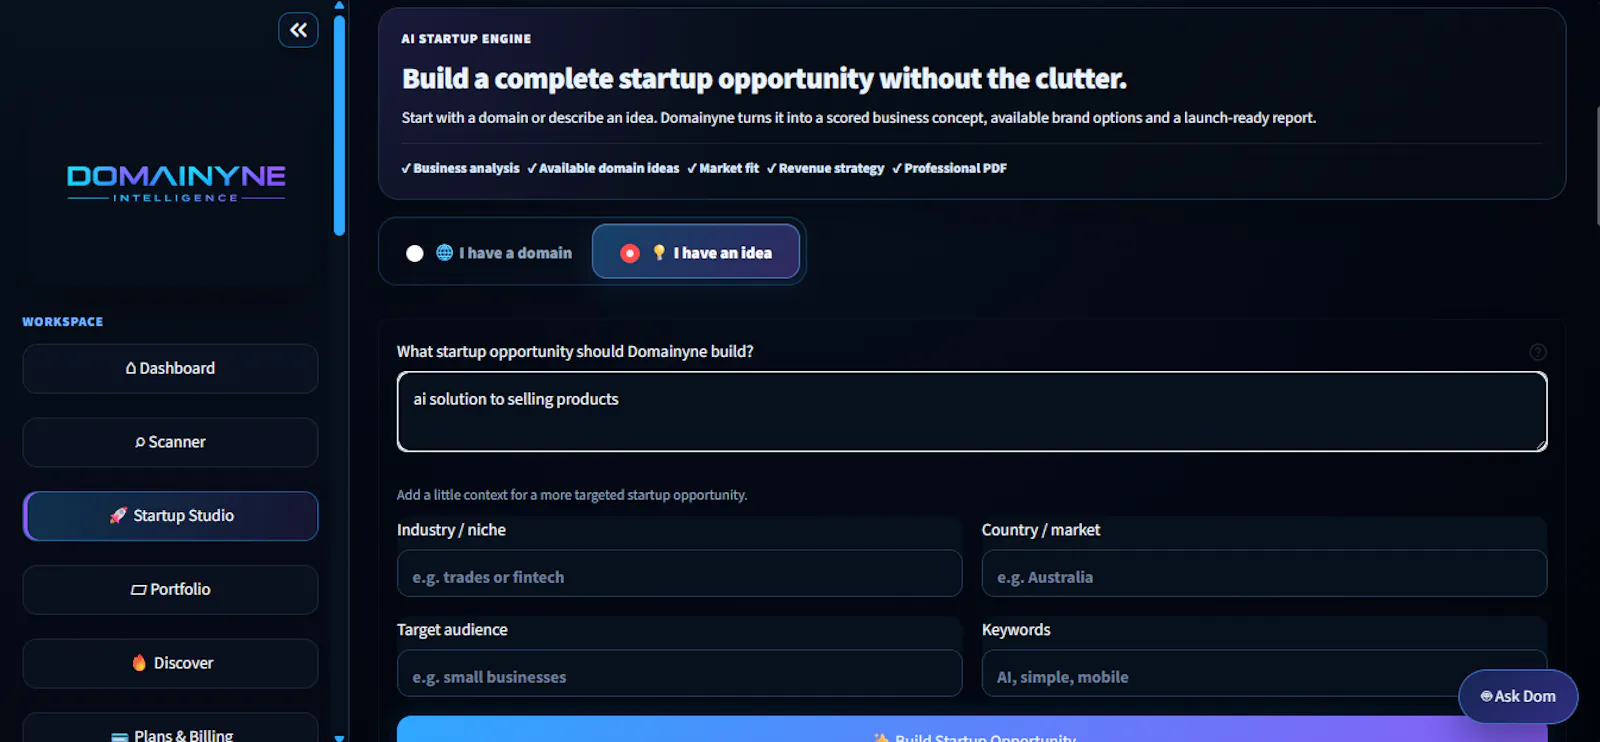Click the help question mark icon

coord(1538,352)
